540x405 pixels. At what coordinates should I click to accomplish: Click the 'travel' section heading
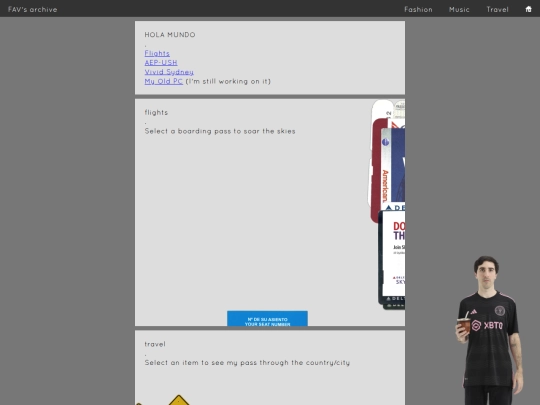[x=155, y=344]
